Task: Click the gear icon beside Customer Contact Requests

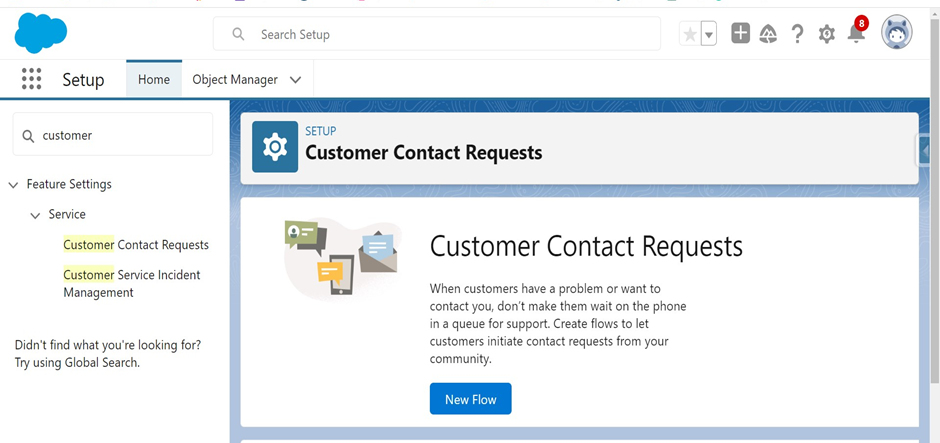Action: [x=275, y=147]
